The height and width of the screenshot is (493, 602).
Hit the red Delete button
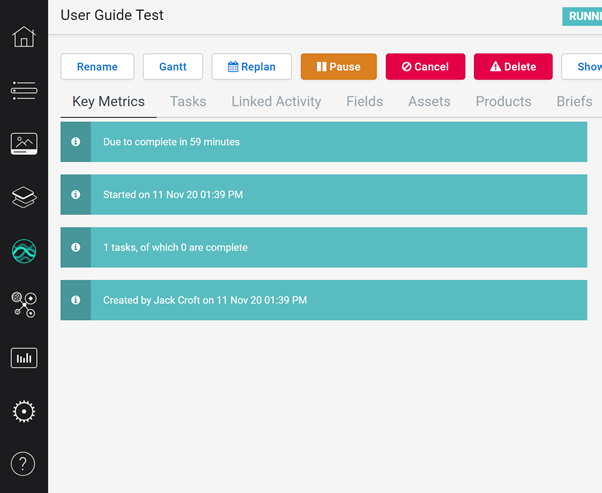[x=513, y=67]
